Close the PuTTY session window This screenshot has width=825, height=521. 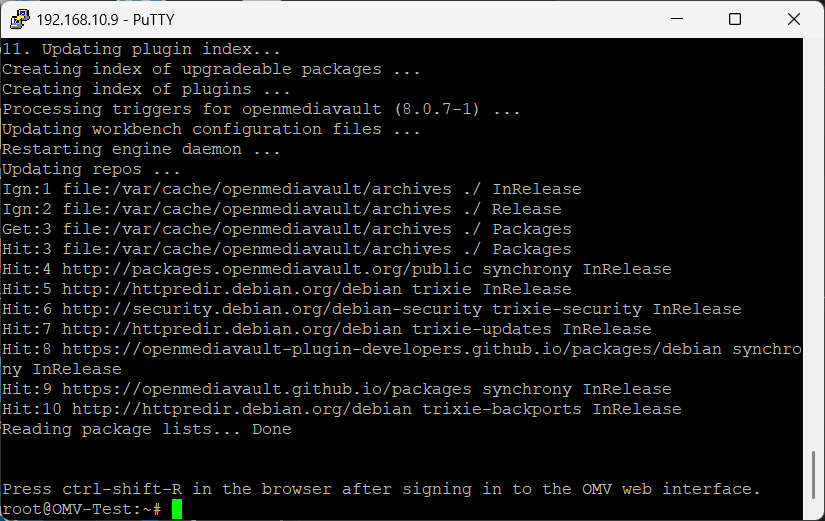[794, 19]
